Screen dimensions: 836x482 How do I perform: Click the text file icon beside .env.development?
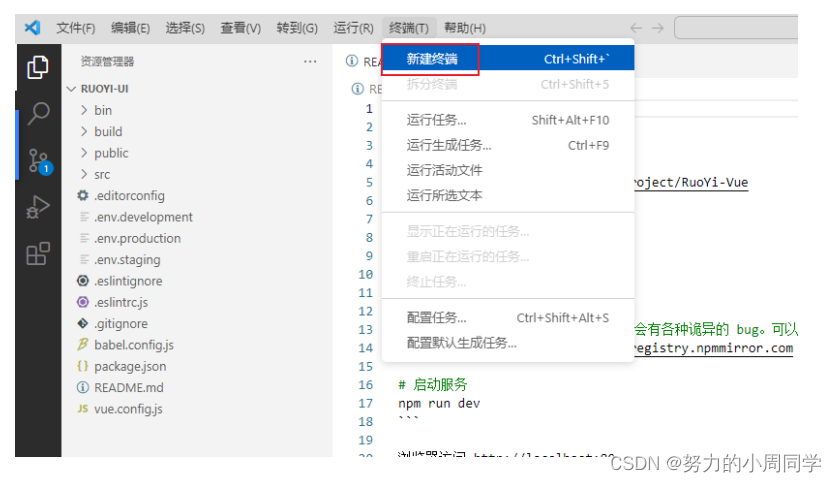[x=84, y=216]
